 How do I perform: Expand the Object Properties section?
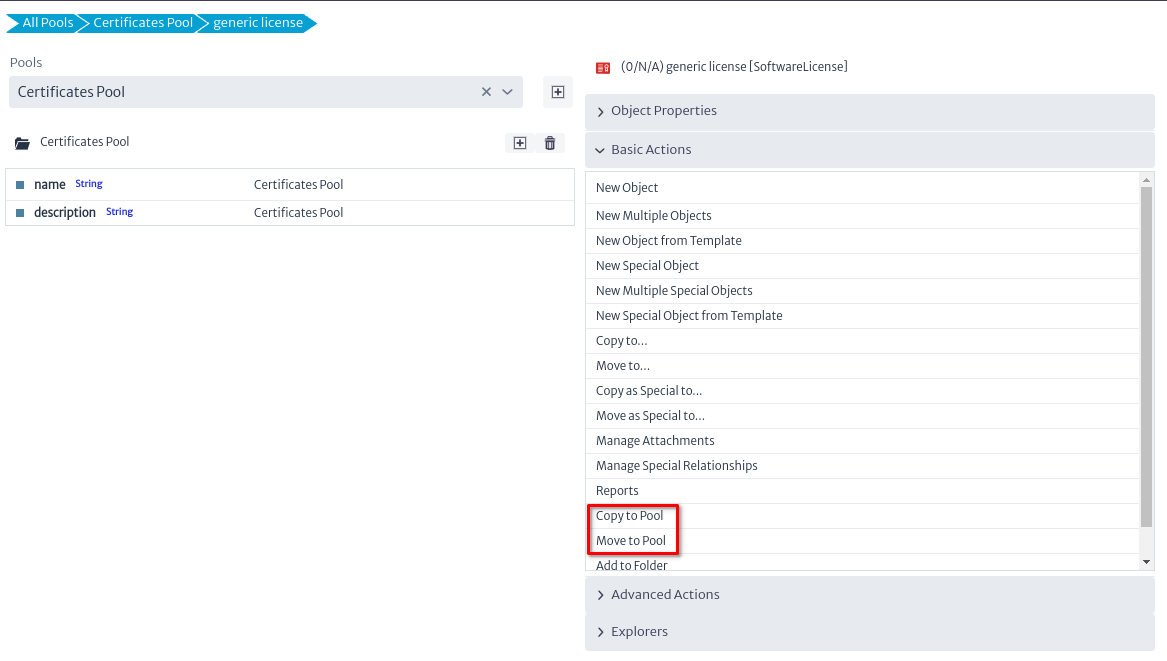tap(869, 111)
